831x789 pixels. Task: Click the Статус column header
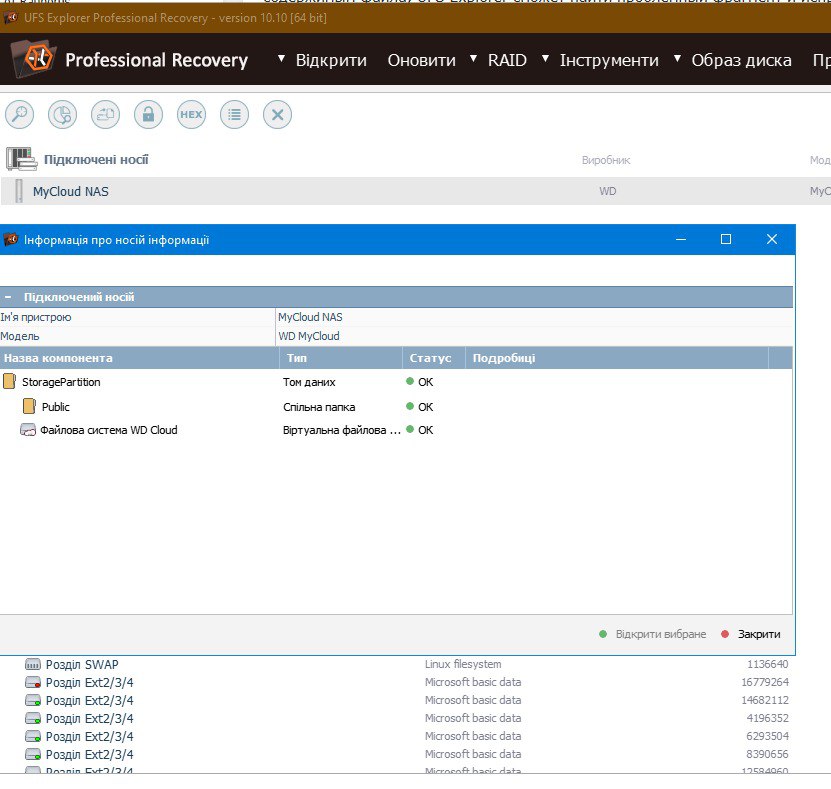[x=434, y=358]
